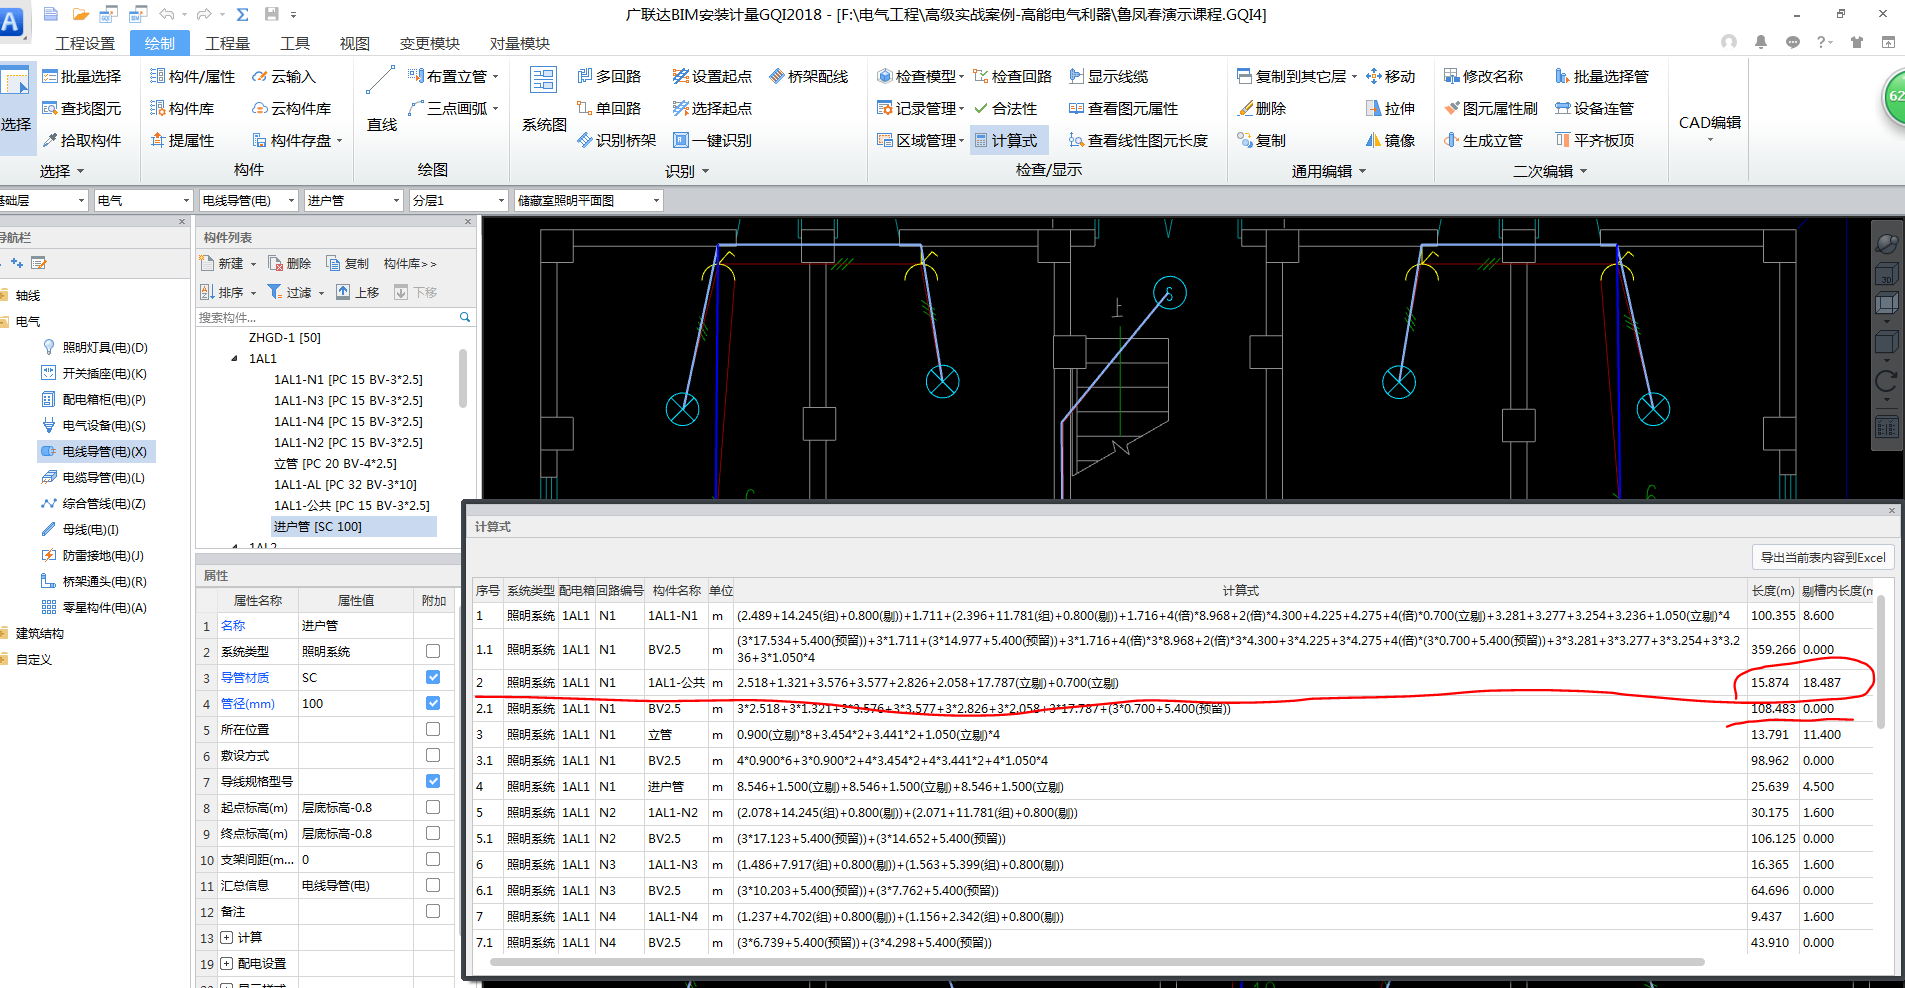This screenshot has height=988, width=1905.
Task: Toggle 附加 checkbox for 终点标高 row
Action: pos(433,833)
